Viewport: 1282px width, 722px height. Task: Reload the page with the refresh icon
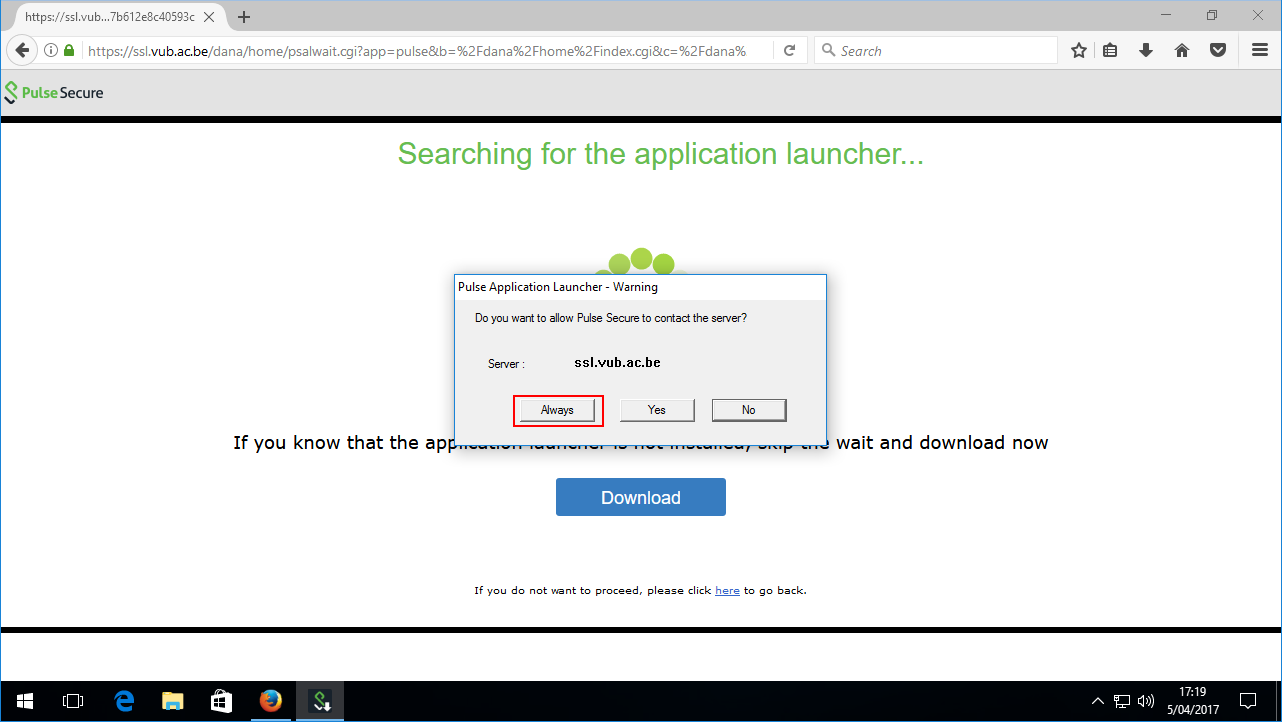[789, 50]
